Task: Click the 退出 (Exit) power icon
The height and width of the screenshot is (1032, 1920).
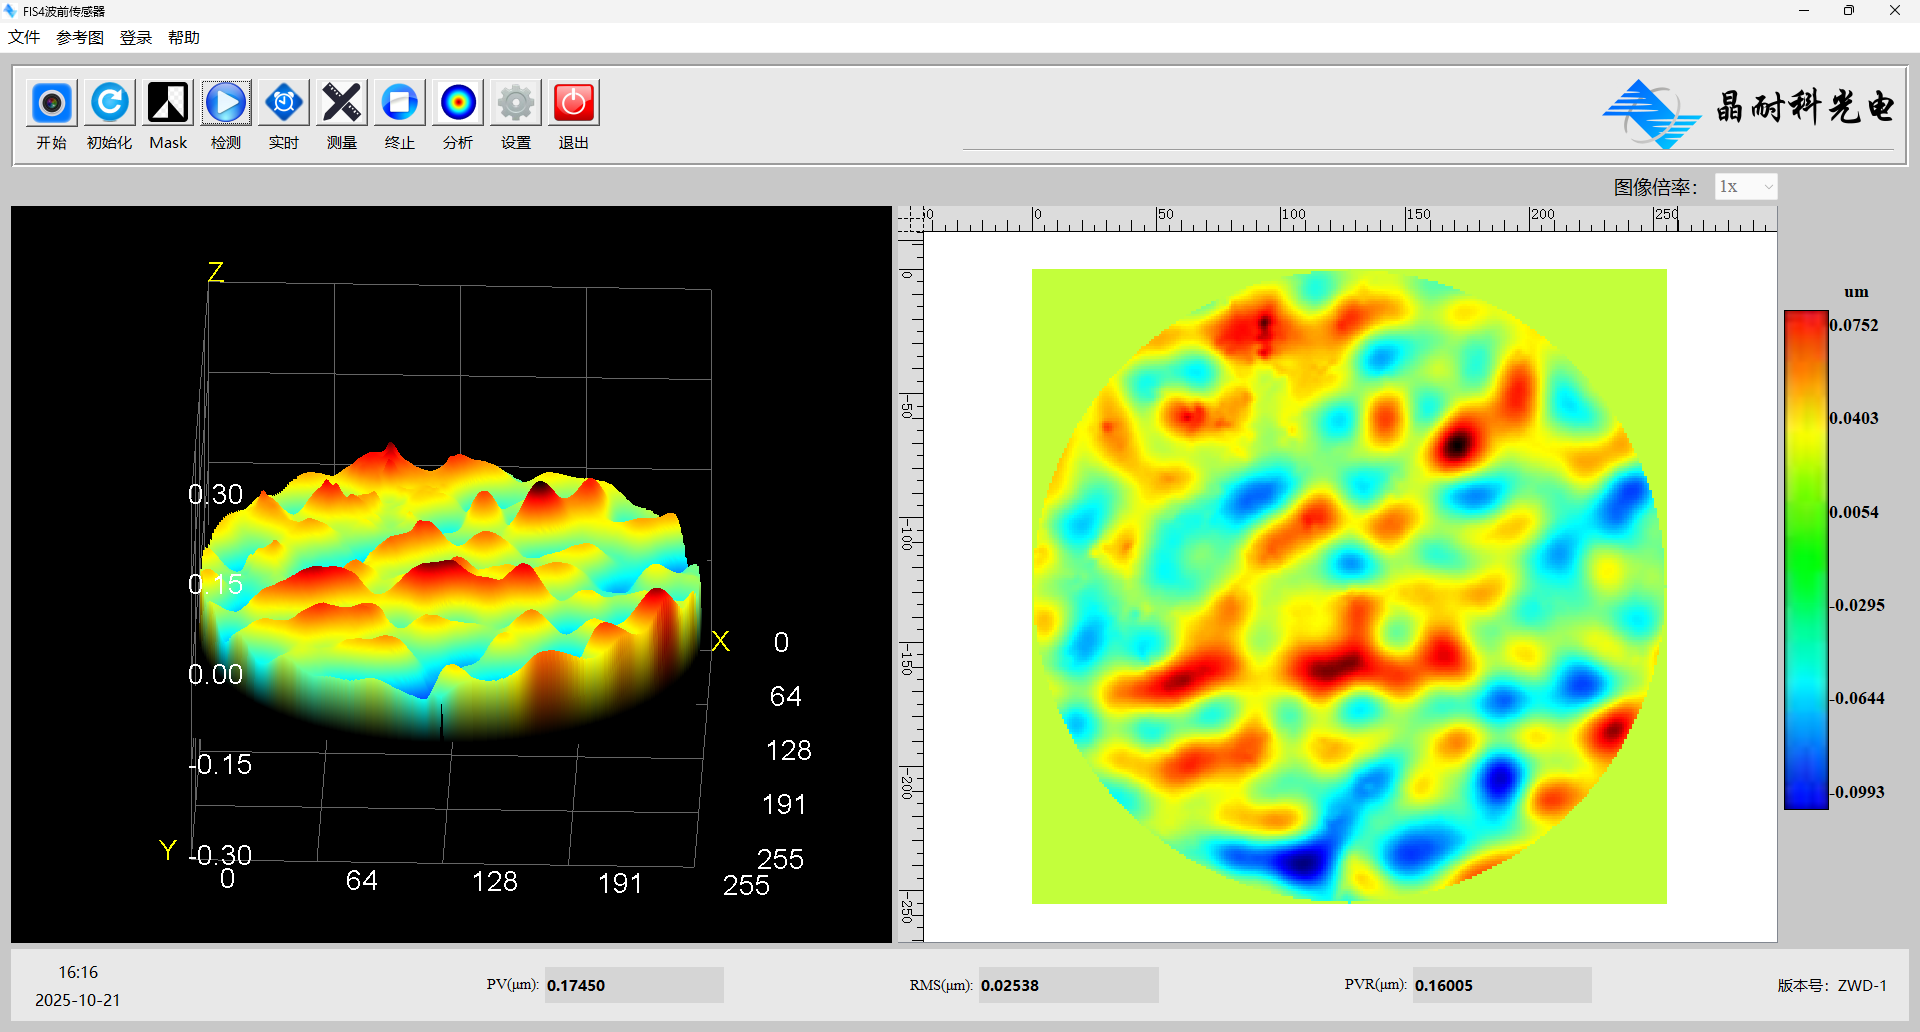Action: (x=574, y=103)
